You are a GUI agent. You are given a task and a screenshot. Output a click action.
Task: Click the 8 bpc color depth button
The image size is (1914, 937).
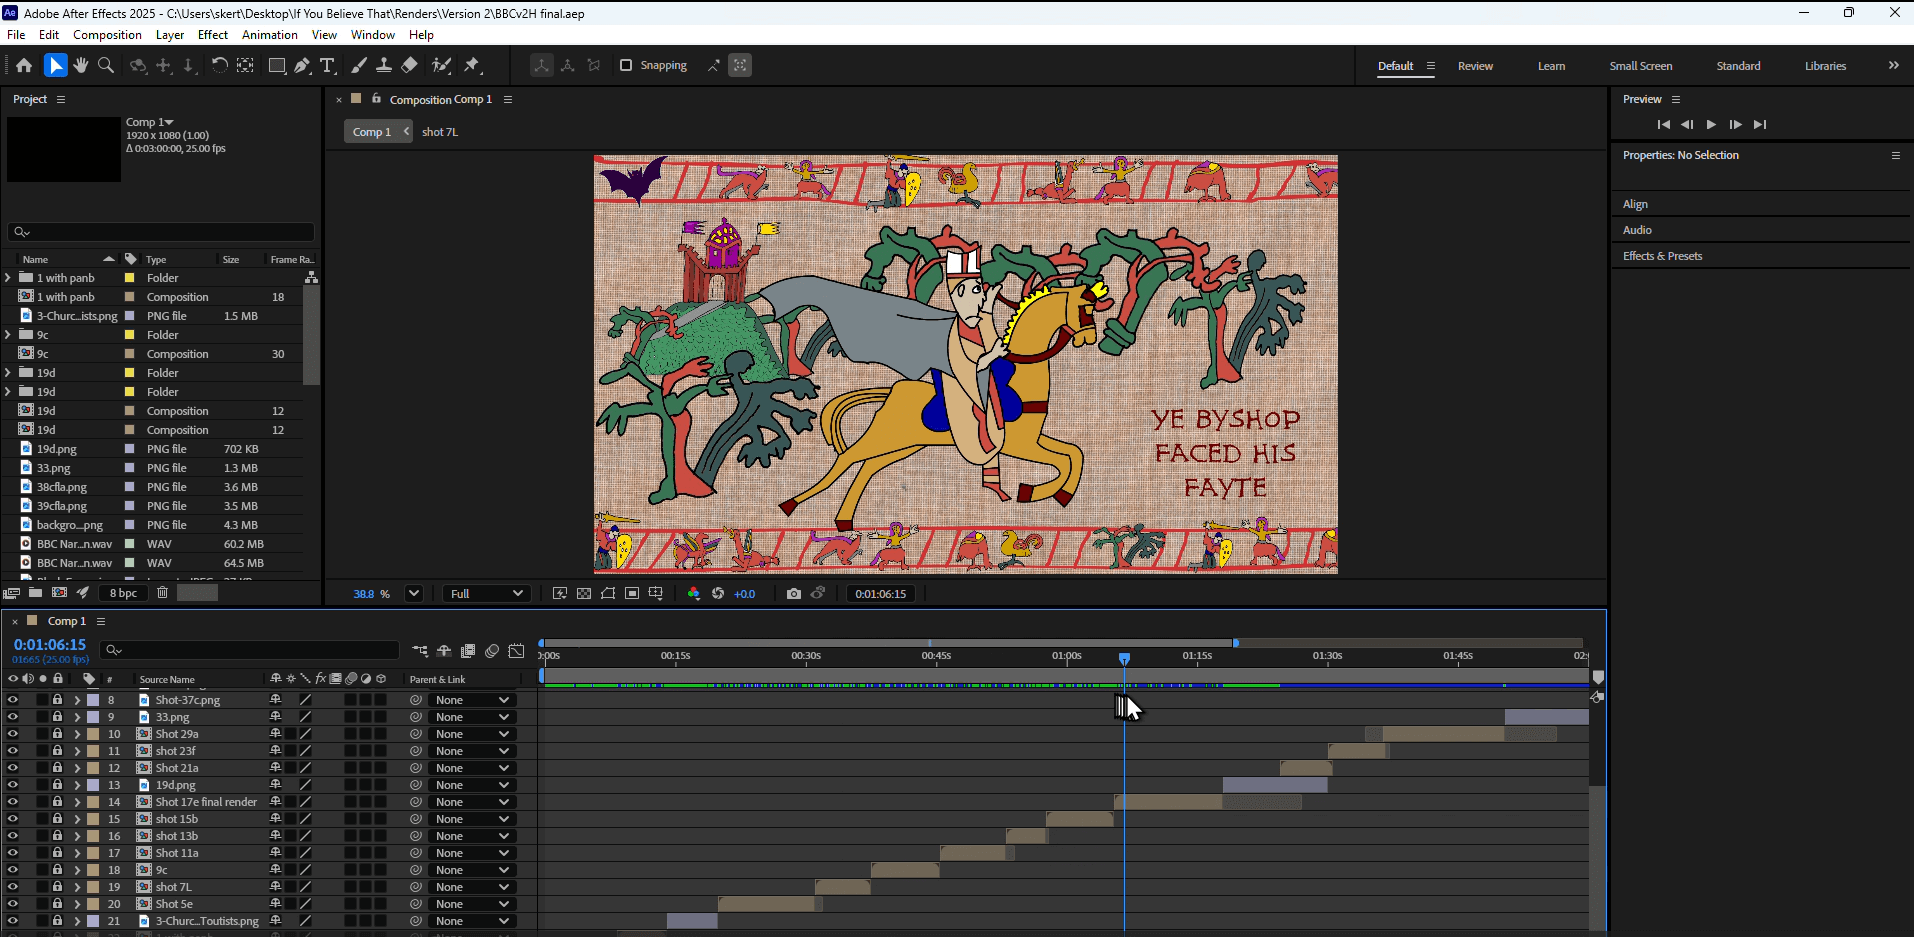(124, 593)
